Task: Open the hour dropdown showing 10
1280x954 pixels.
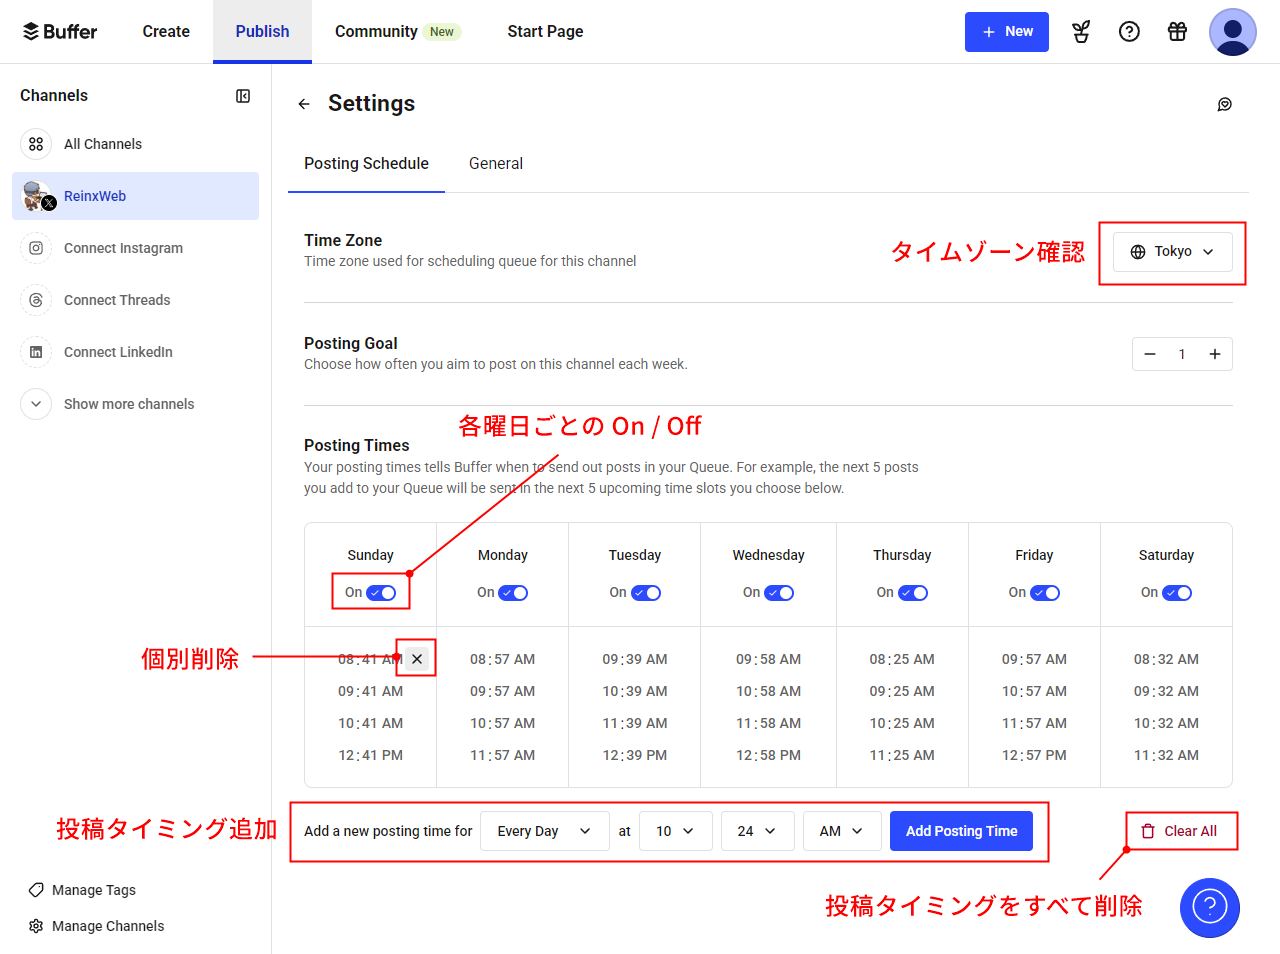Action: [675, 831]
